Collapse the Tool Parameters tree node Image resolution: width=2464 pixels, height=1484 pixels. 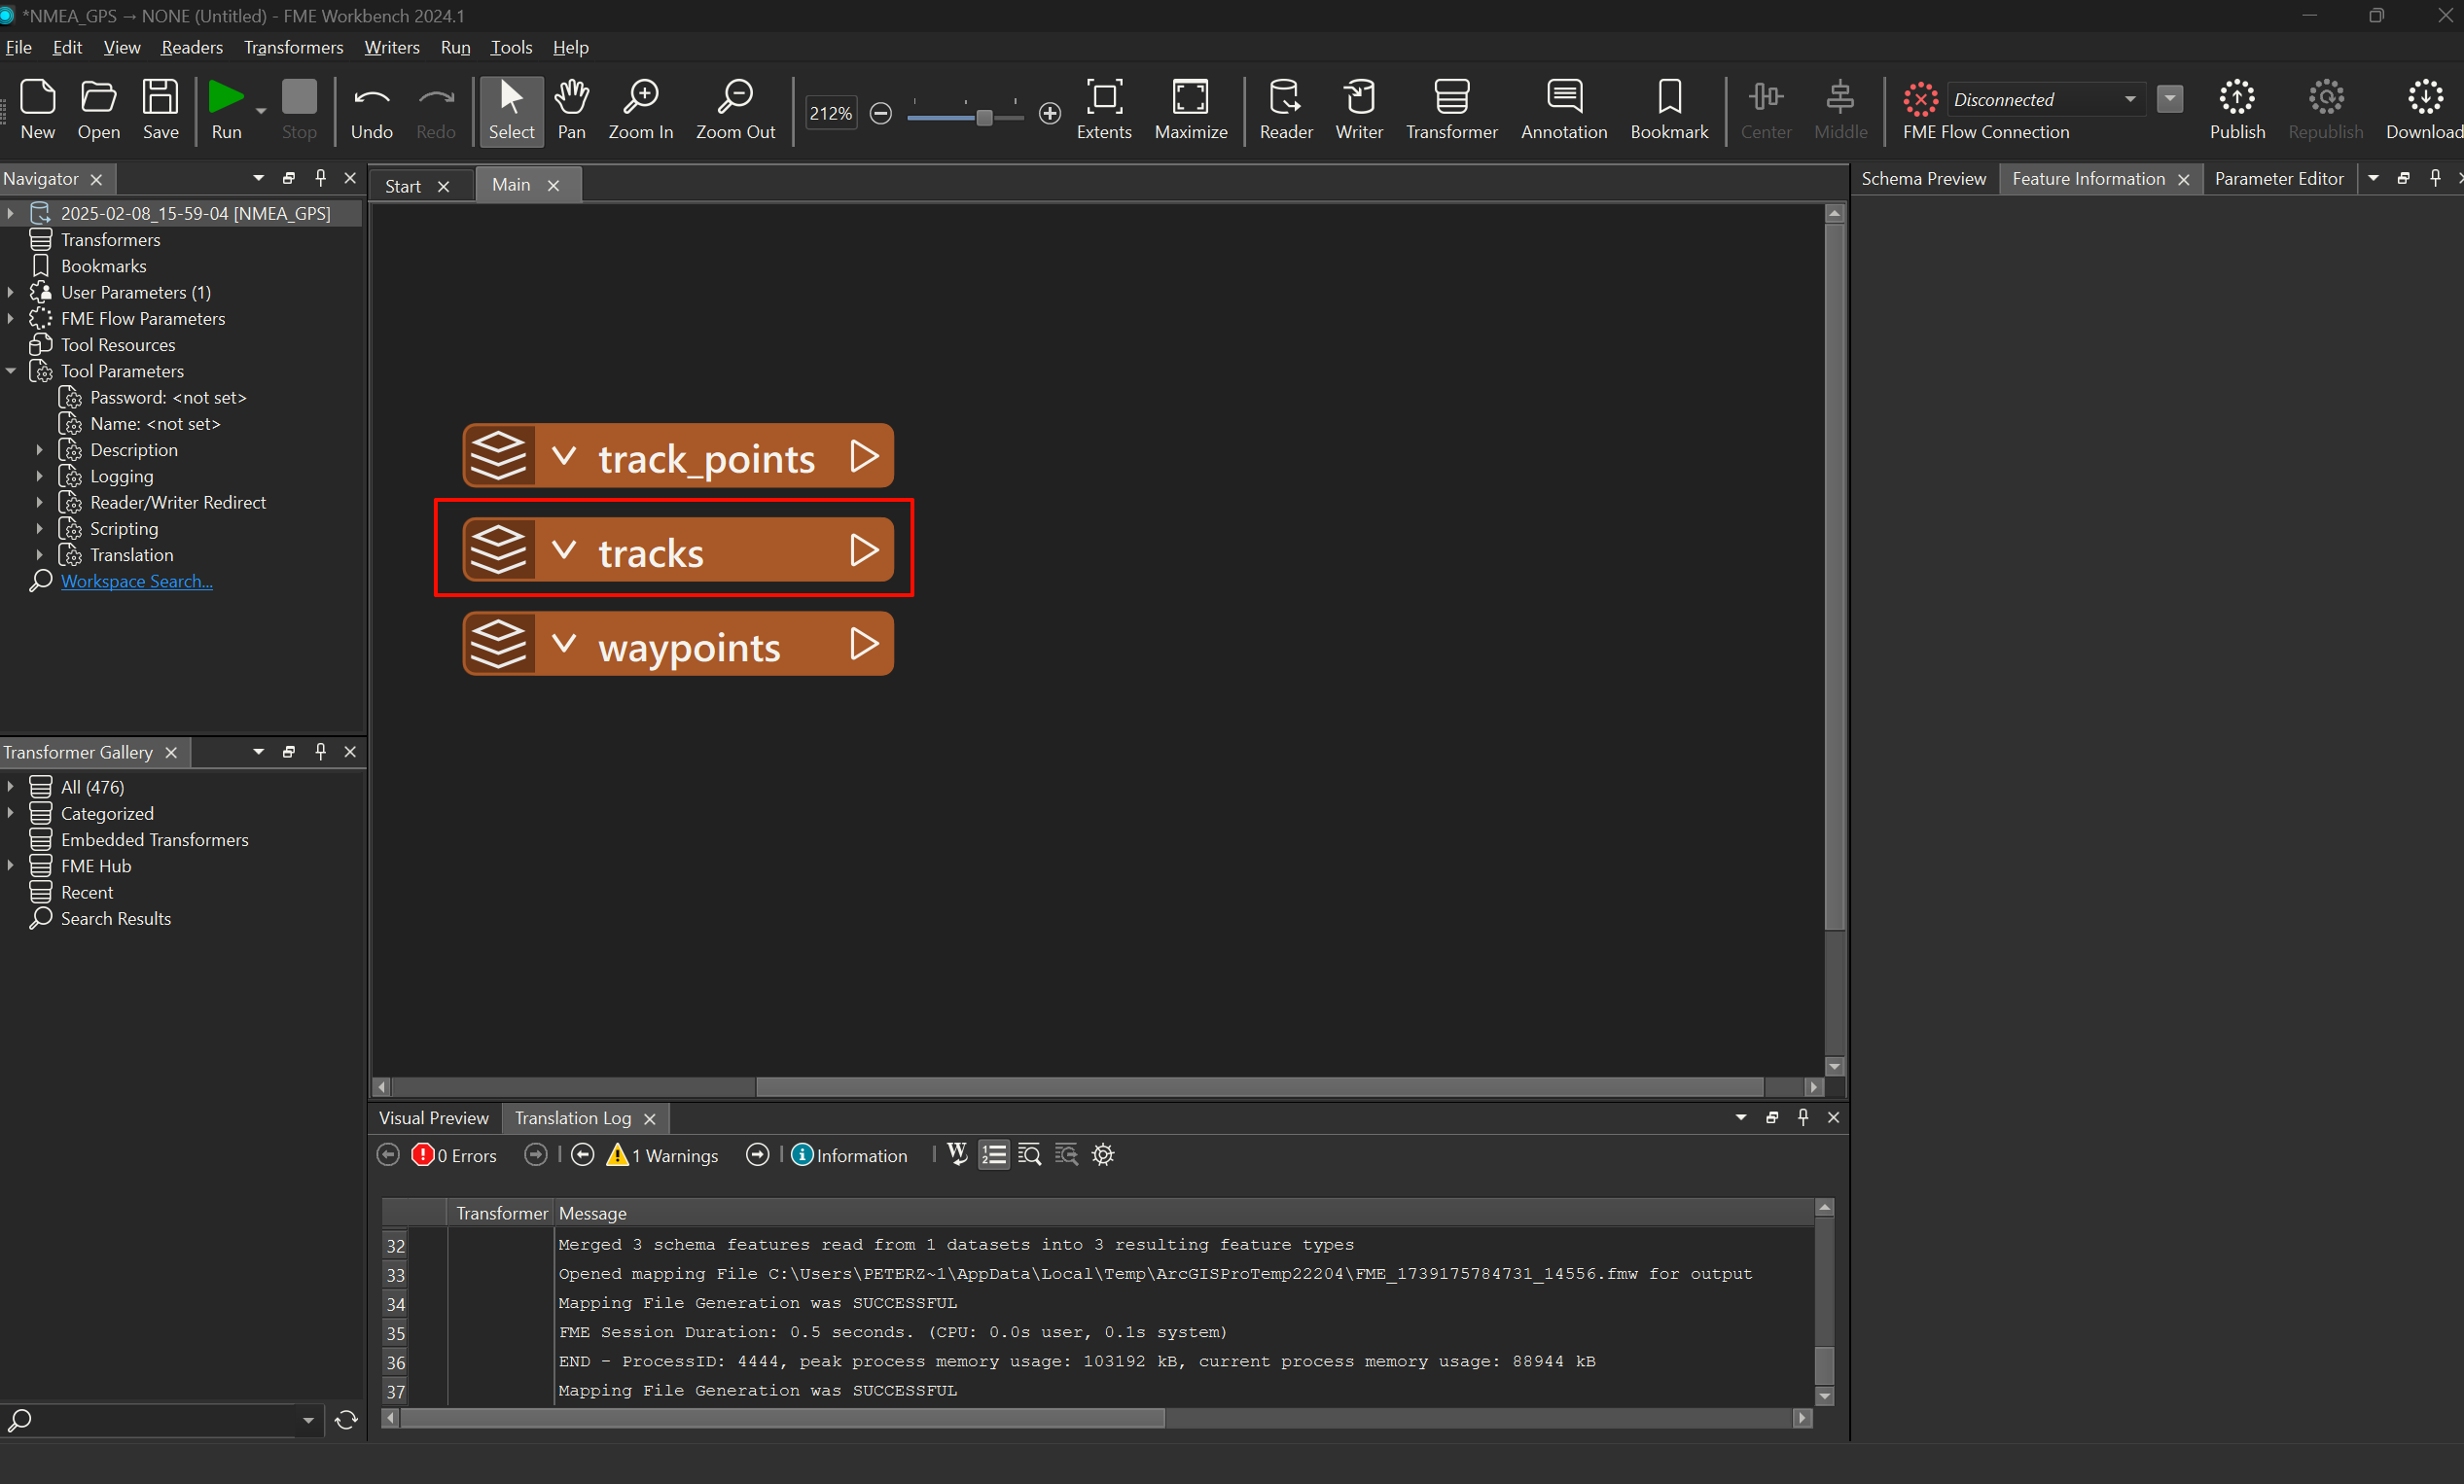(11, 371)
